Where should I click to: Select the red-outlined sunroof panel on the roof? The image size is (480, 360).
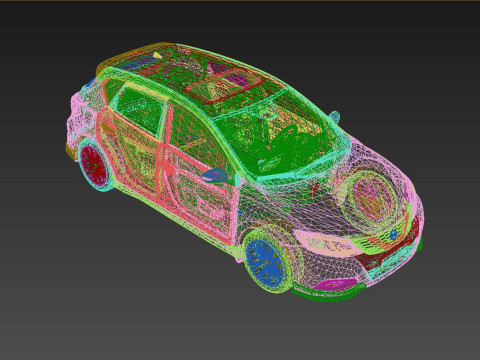point(223,85)
